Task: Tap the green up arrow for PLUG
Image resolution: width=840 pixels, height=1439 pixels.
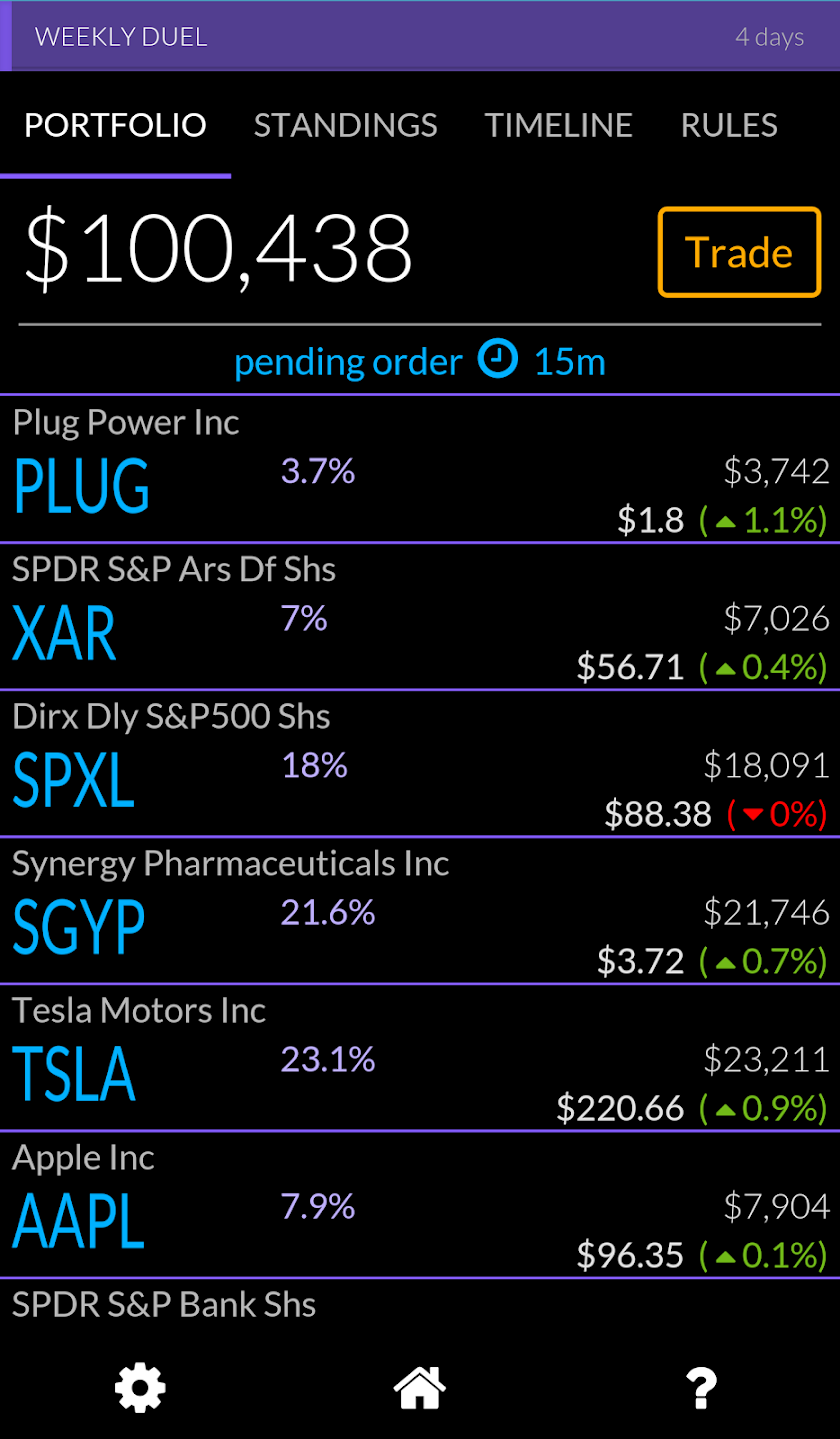Action: tap(726, 520)
